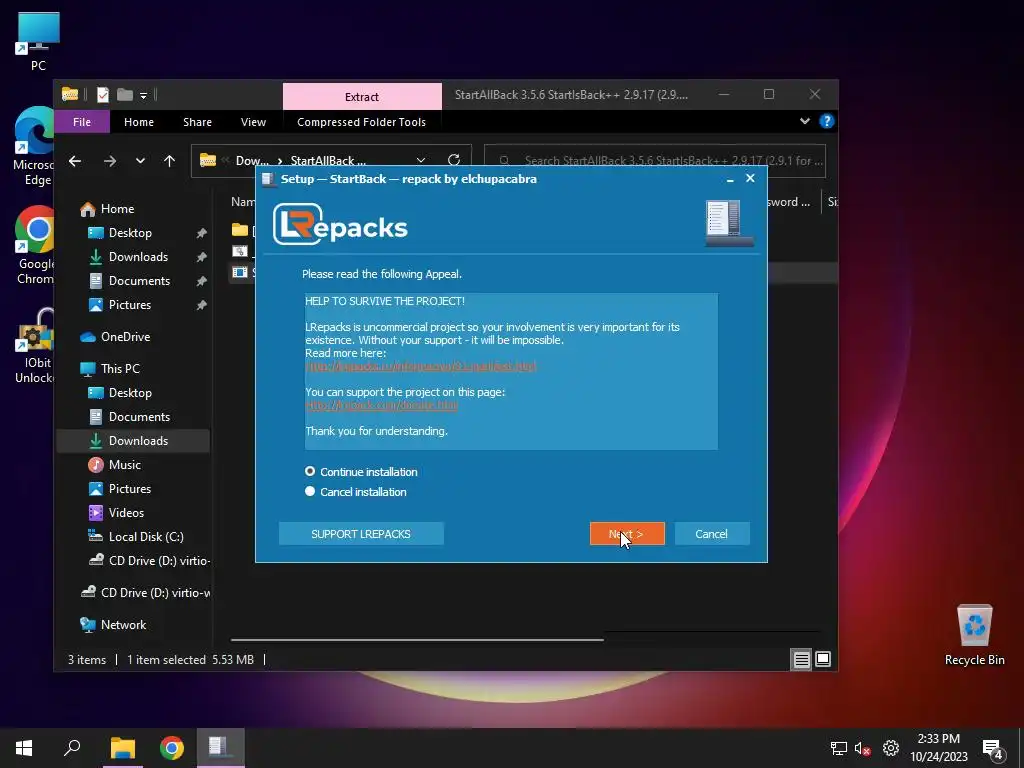Select the Extract contextual tab
Screen dimensions: 1024x768
[362, 97]
